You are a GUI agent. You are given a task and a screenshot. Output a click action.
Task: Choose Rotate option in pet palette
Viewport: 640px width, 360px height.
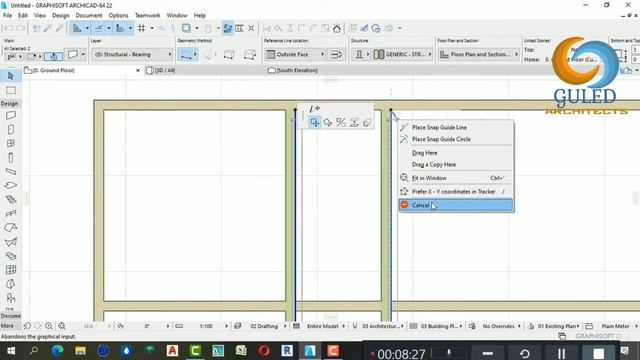coord(327,122)
